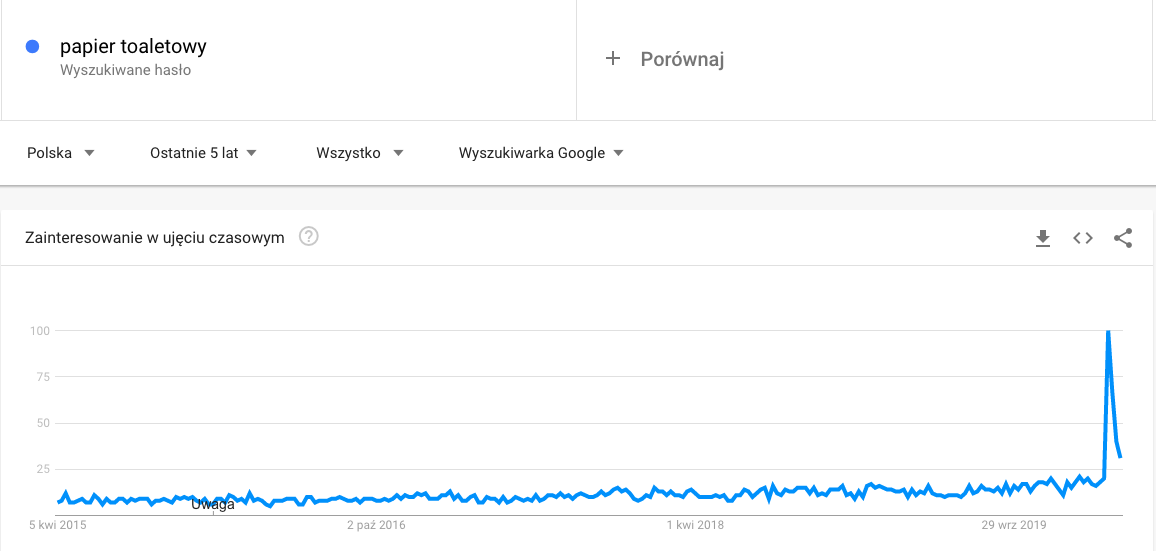Click the Uwaga note on the chart

point(212,505)
